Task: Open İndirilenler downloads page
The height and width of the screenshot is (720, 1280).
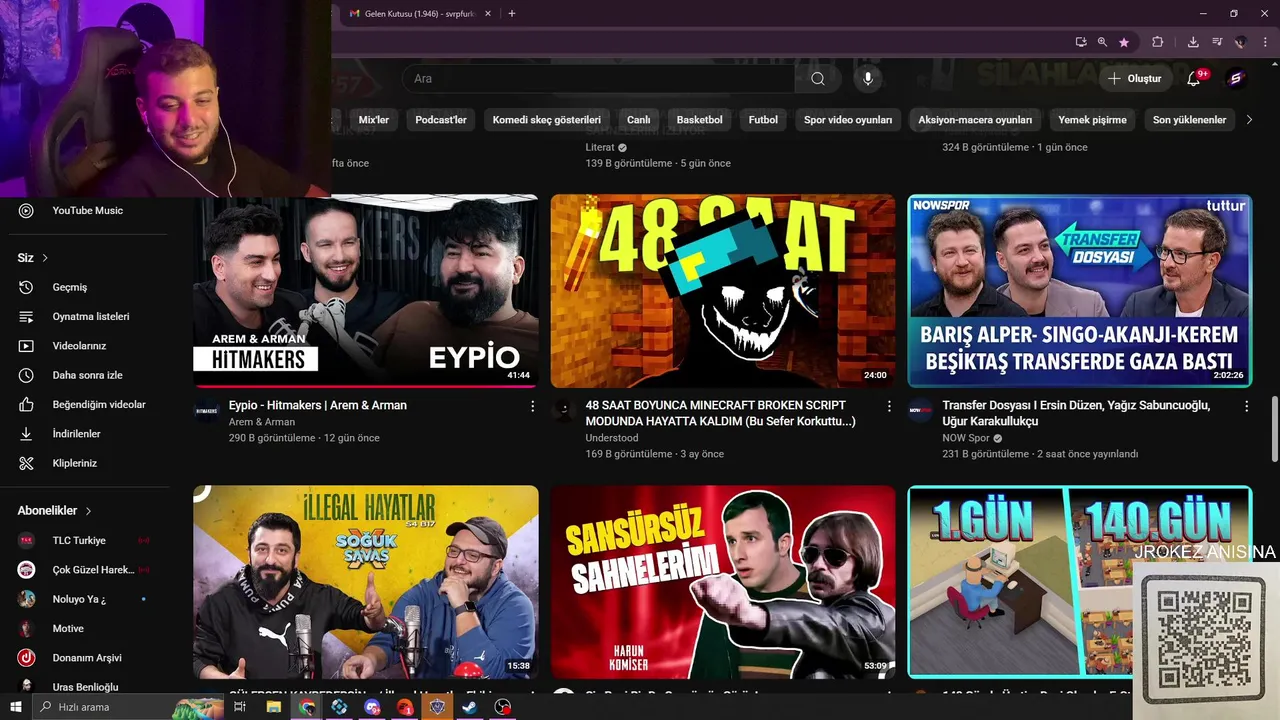Action: pos(77,434)
